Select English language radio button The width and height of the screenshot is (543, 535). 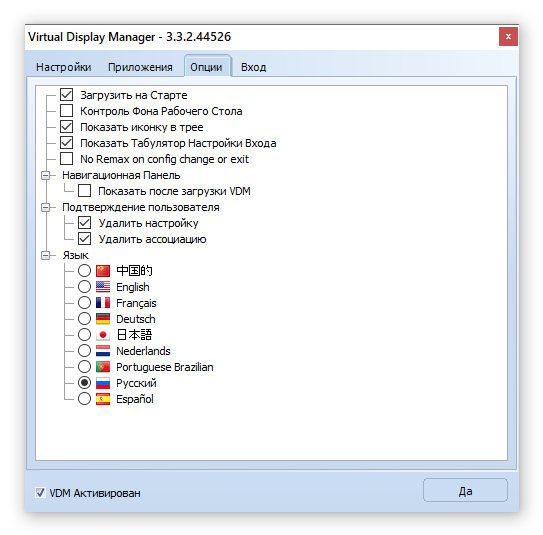point(84,287)
